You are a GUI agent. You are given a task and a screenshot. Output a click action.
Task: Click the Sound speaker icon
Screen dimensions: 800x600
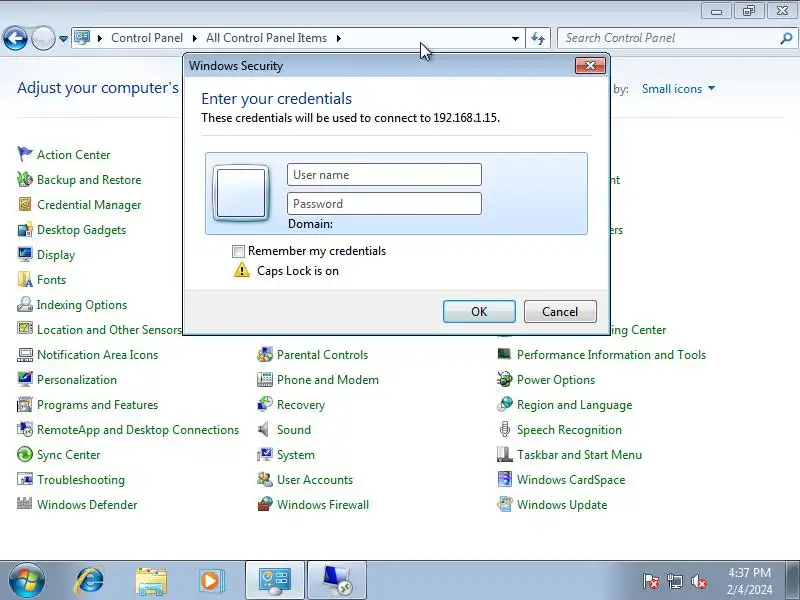[x=264, y=429]
